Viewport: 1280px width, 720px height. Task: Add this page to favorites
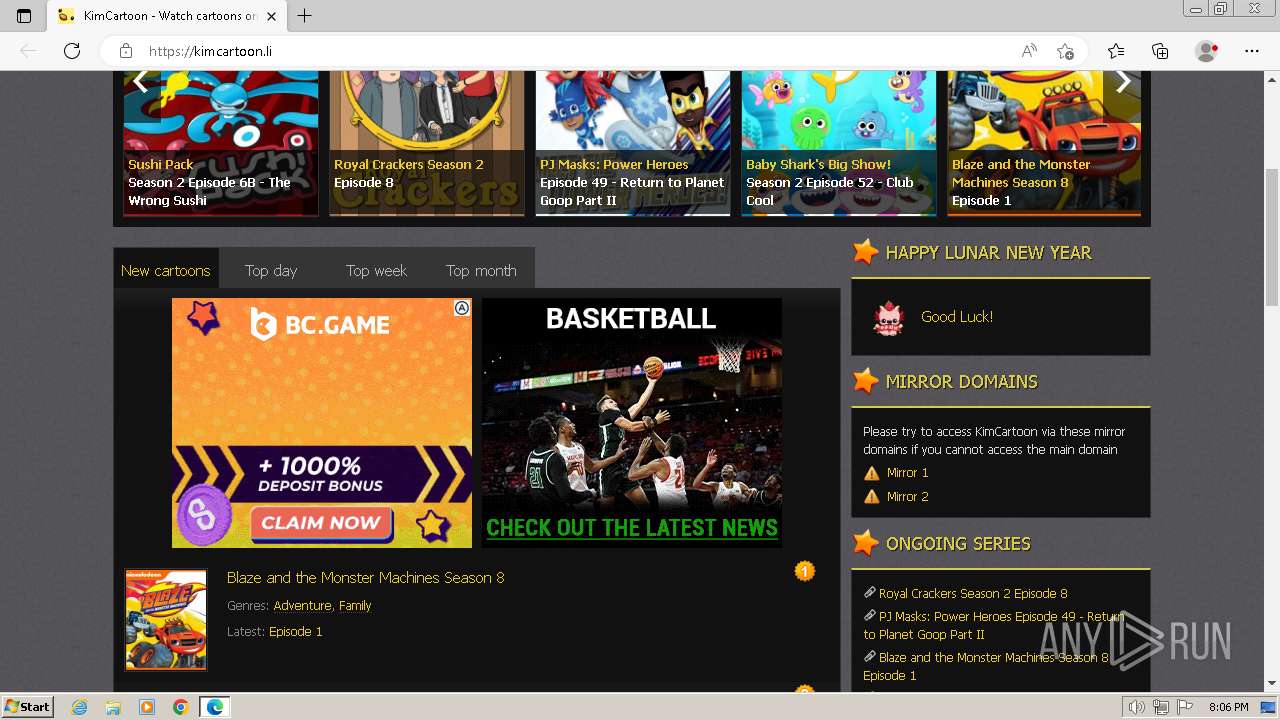tap(1065, 51)
